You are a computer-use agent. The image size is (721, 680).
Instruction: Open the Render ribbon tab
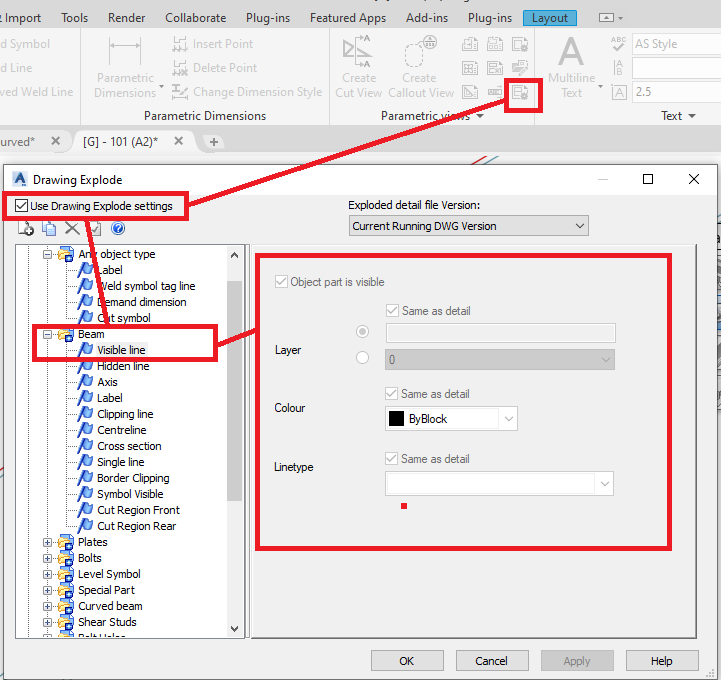click(126, 18)
